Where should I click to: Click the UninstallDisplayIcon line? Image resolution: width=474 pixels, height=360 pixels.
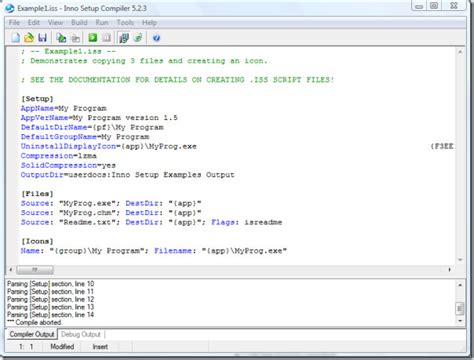[109, 146]
